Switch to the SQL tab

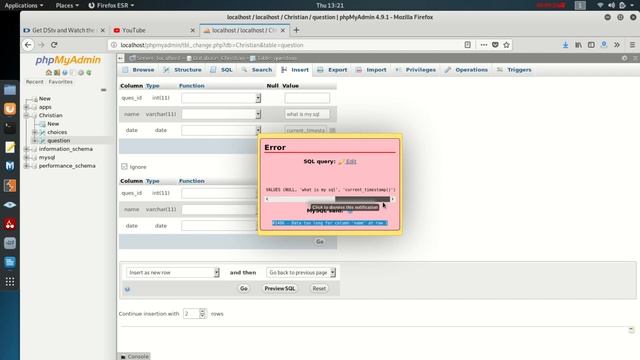(221, 70)
